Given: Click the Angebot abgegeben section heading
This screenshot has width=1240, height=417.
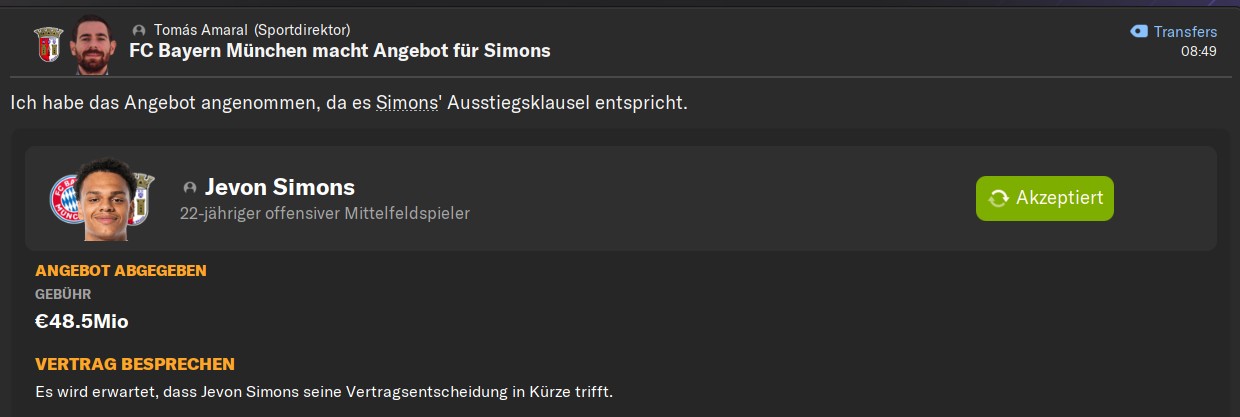Looking at the screenshot, I should tap(121, 270).
